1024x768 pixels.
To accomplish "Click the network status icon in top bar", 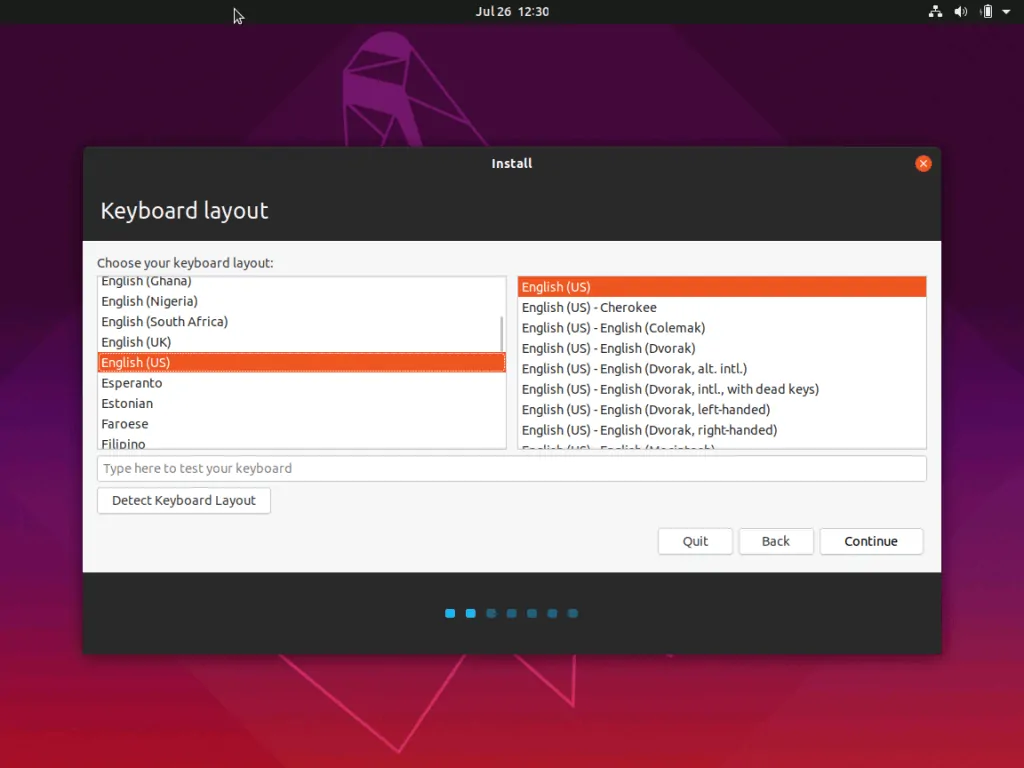I will (935, 12).
